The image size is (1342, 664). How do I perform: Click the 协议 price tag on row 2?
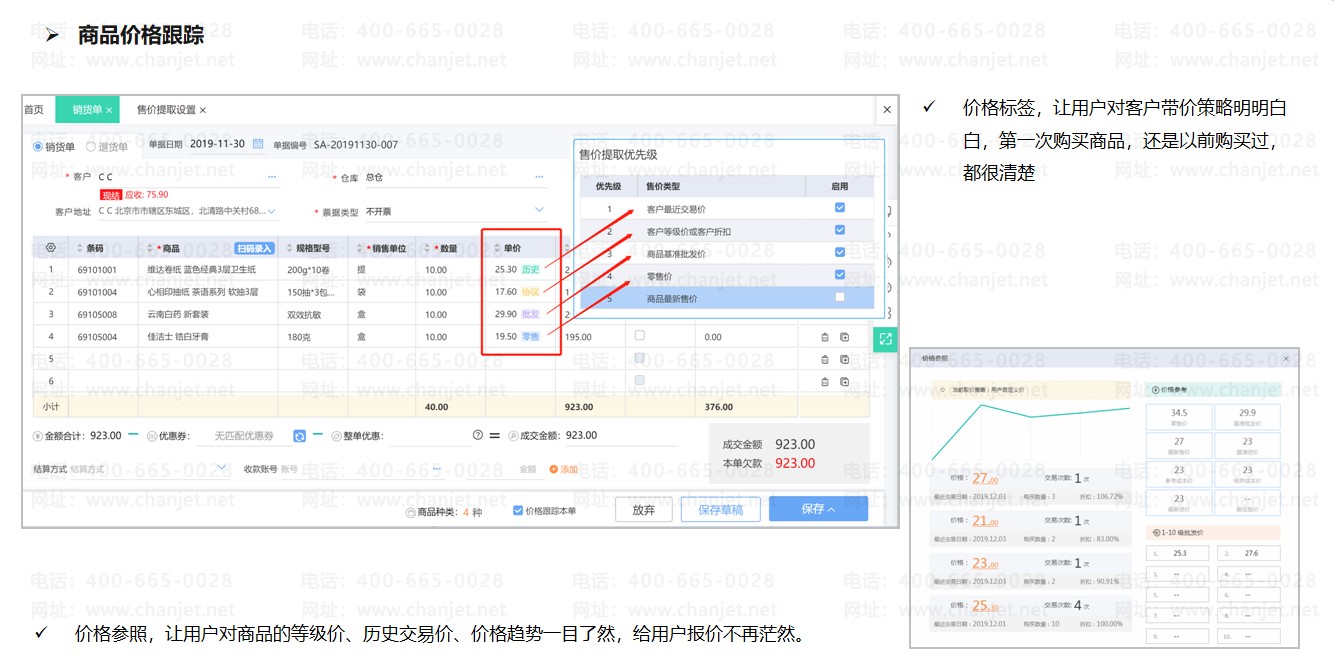coord(530,292)
